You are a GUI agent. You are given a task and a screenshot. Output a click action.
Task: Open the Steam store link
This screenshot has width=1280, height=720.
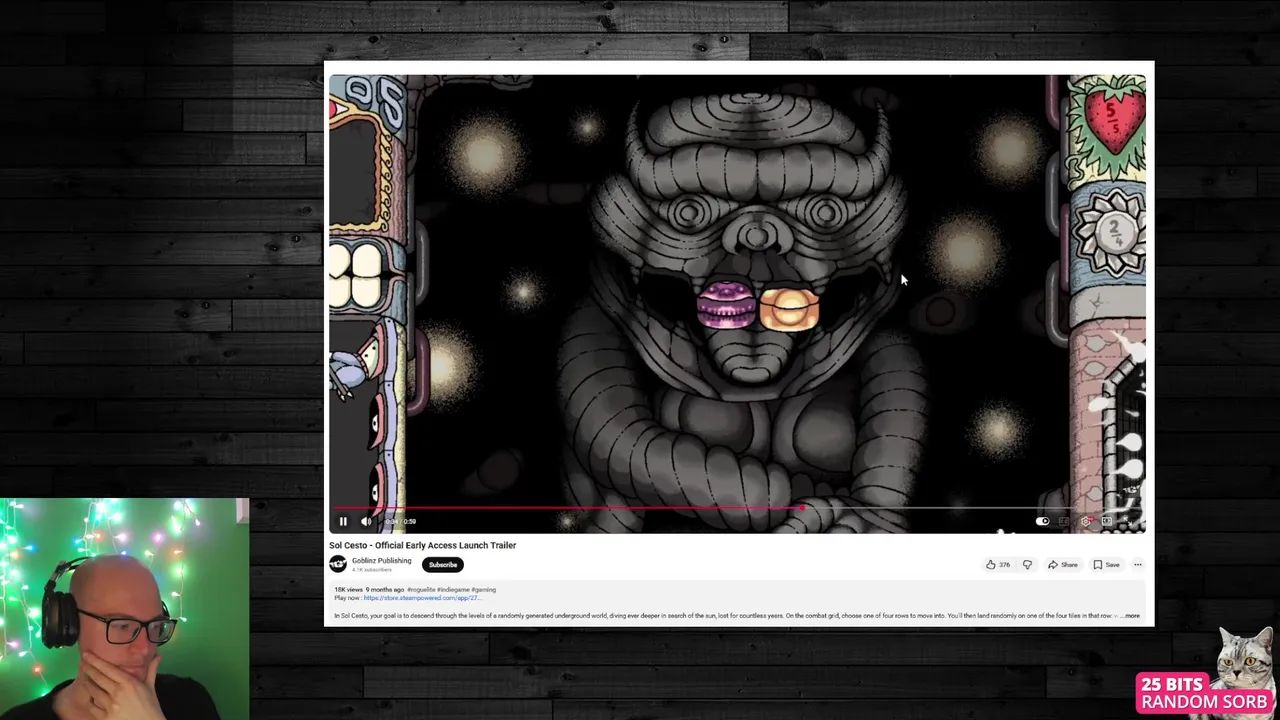(x=421, y=598)
